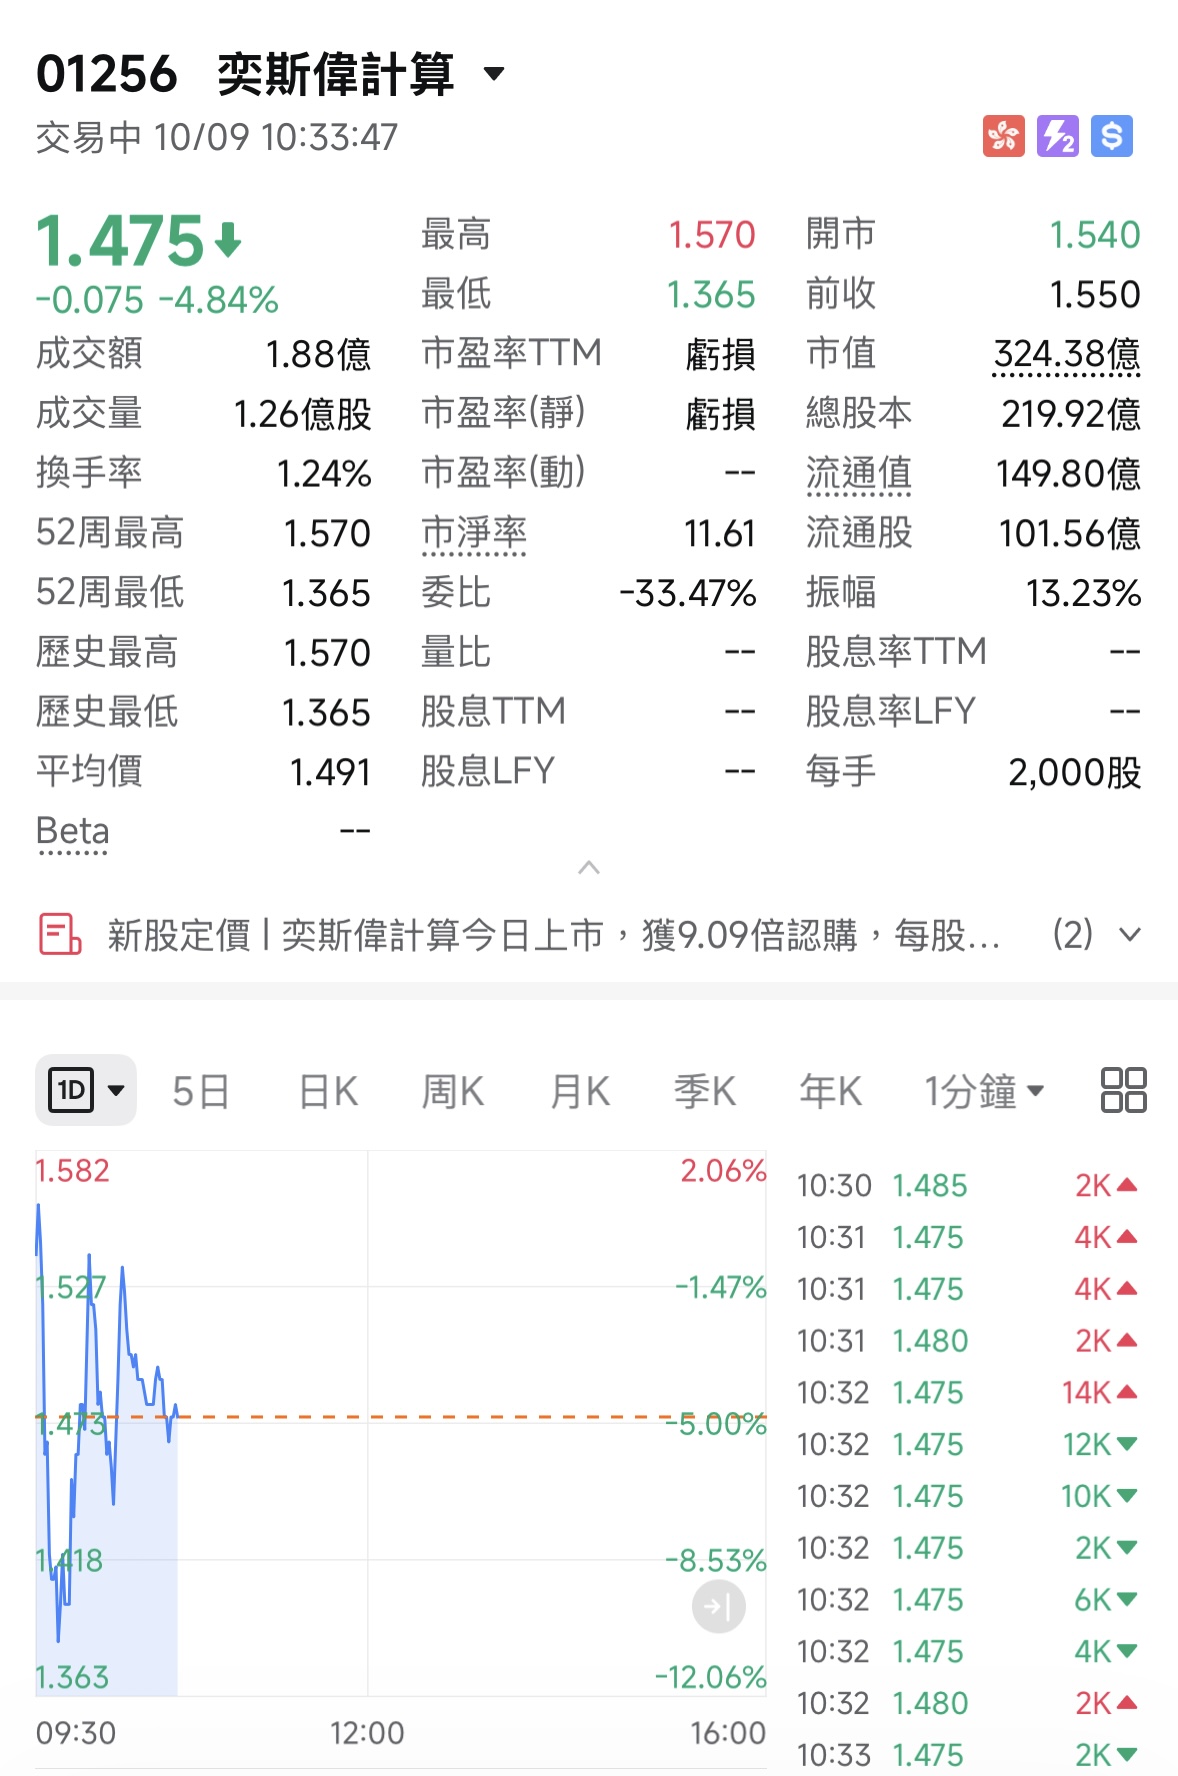This screenshot has height=1776, width=1178.
Task: Tap the 總股本 value 219.92億
Action: point(1071,414)
